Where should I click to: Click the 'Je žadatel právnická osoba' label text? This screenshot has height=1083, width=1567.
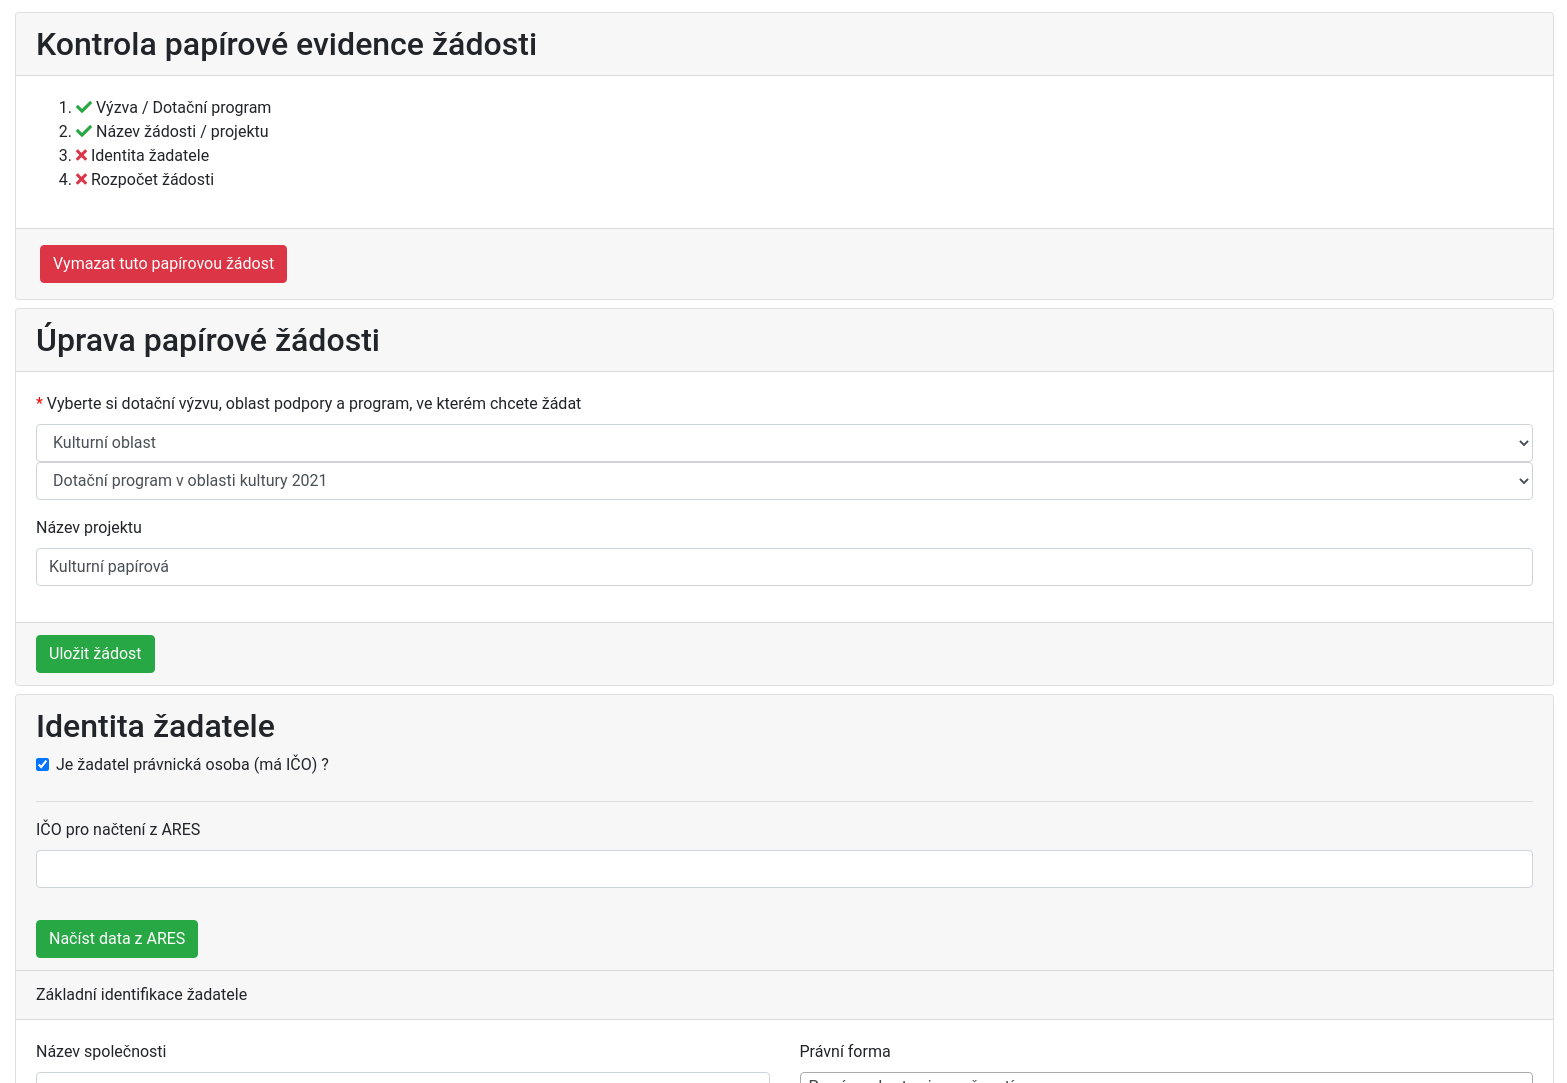(192, 765)
